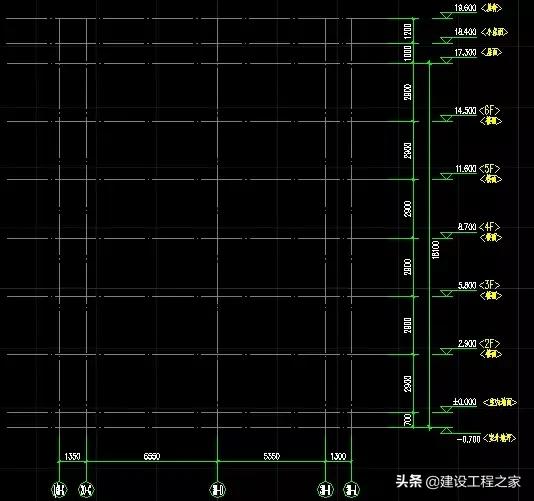Click the elevation triangle marker at 17.300
The height and width of the screenshot is (501, 534).
tap(446, 60)
